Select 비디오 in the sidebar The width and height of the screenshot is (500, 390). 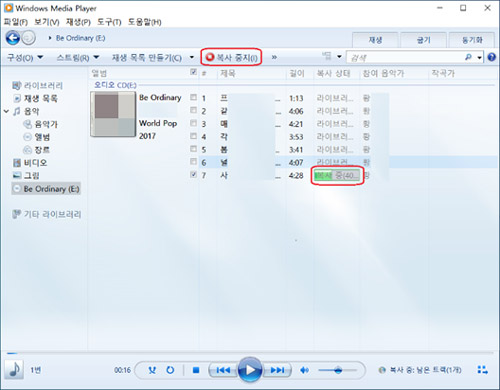[30, 163]
